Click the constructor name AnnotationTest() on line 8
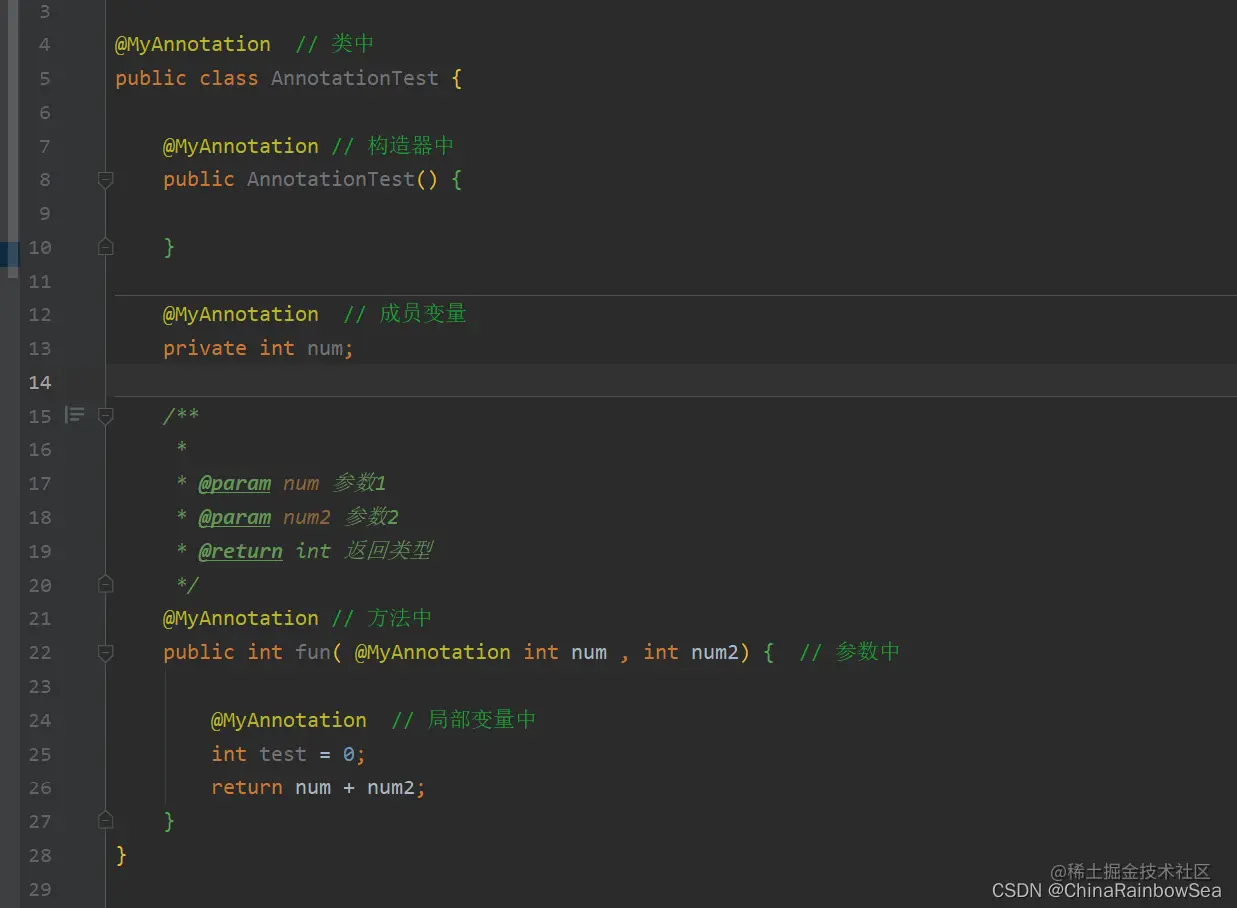The image size is (1237, 908). coord(343,179)
